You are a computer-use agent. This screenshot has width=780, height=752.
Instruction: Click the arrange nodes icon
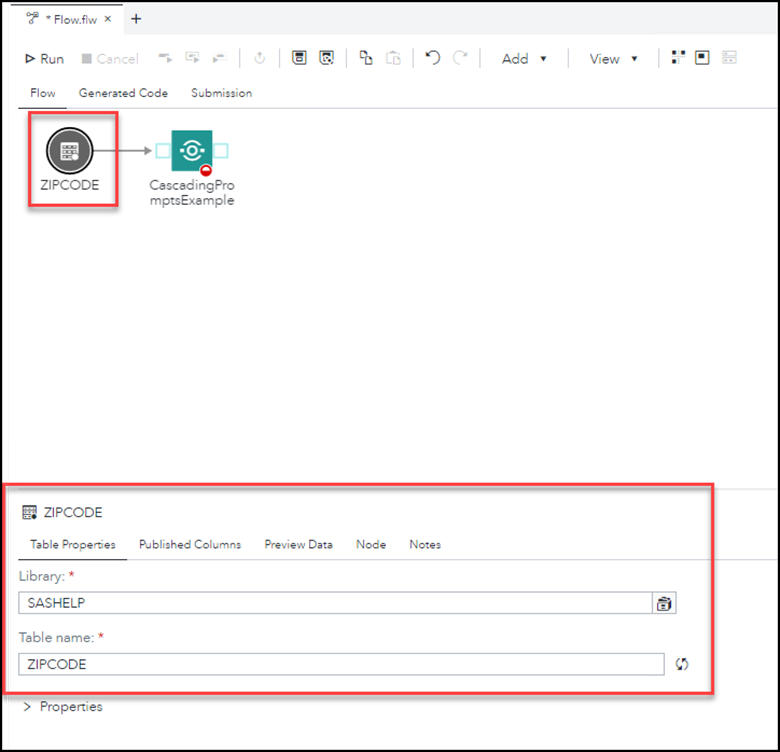(678, 58)
